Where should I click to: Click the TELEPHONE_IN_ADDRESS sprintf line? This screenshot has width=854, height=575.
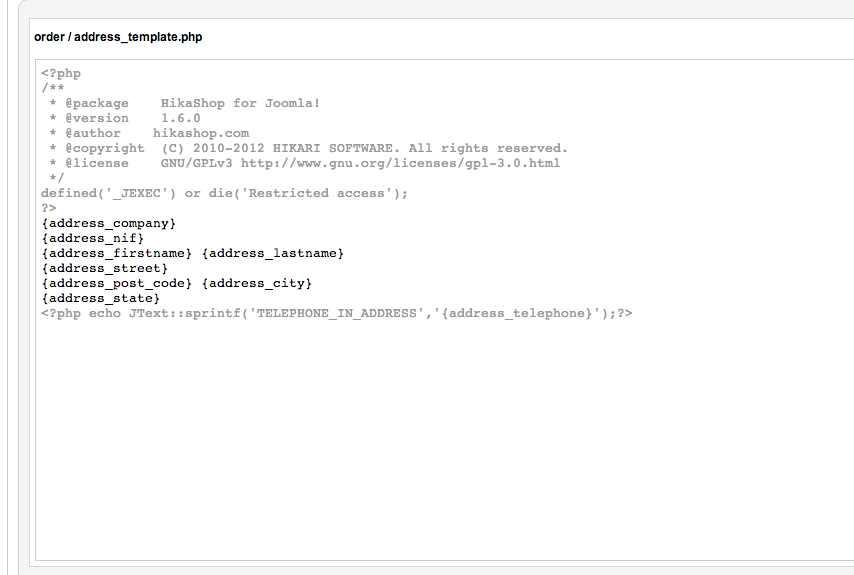click(337, 313)
